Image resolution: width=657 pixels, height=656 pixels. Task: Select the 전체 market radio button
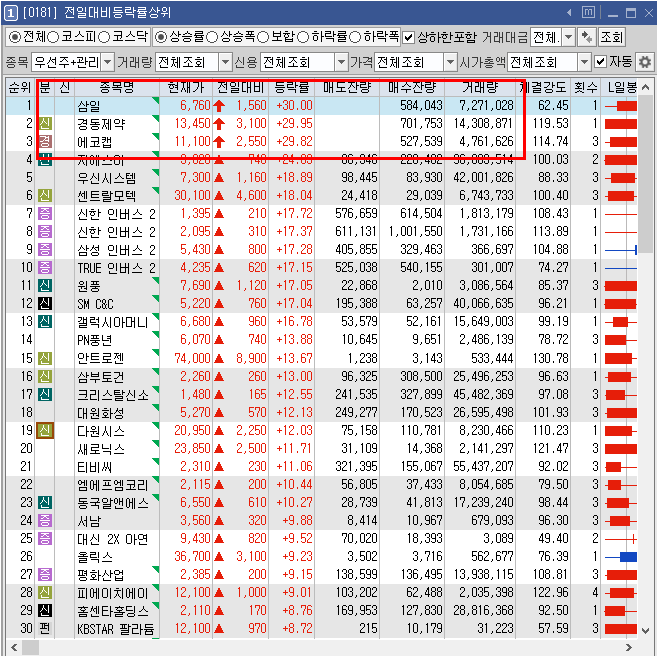(x=15, y=37)
